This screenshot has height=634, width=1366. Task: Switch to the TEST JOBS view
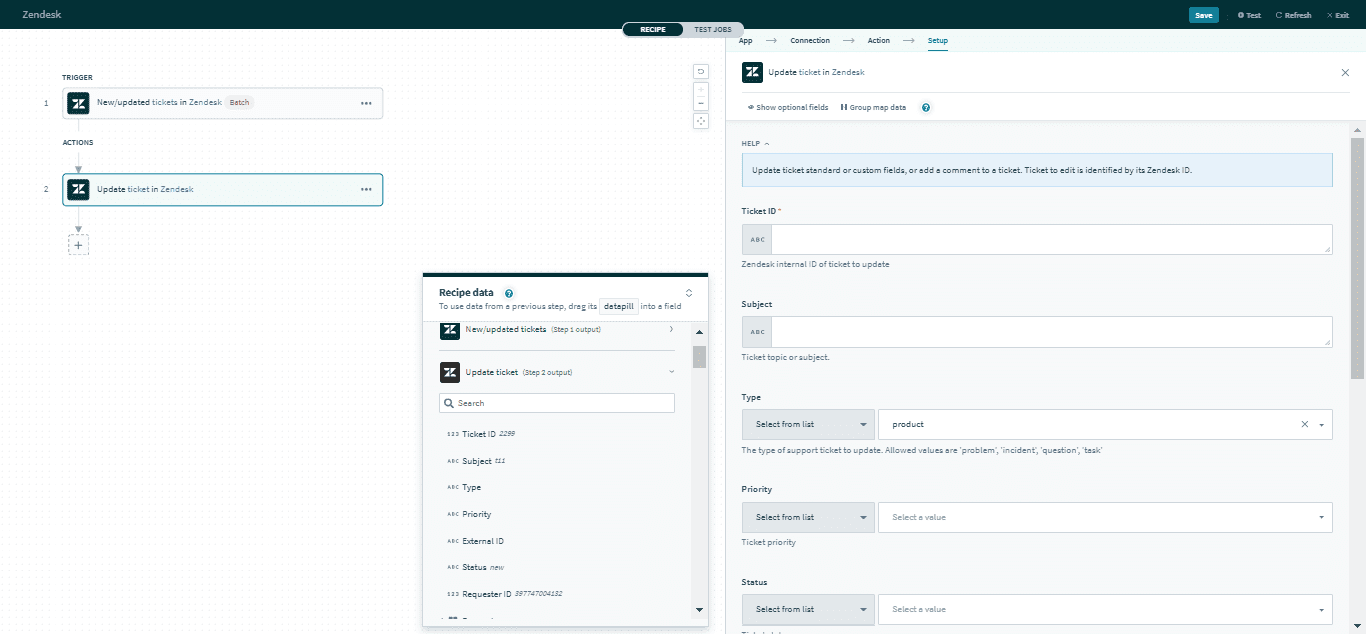(713, 30)
